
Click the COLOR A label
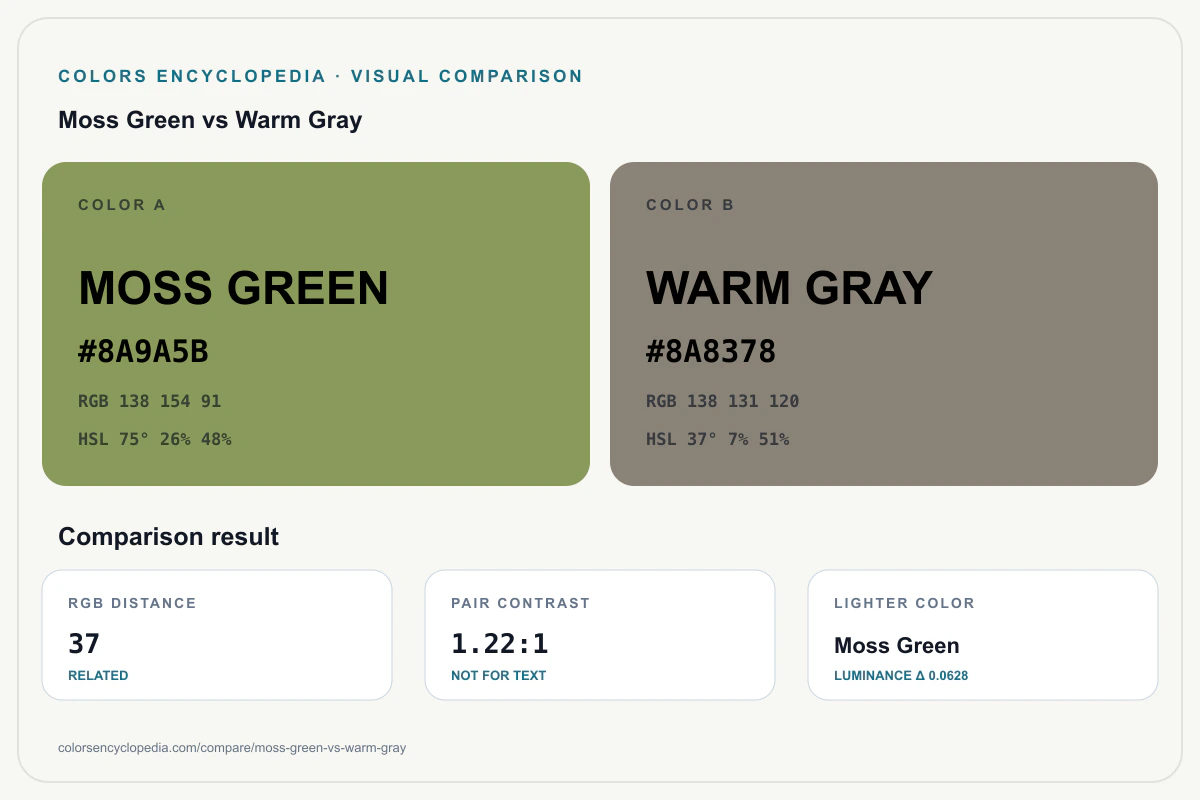[122, 205]
